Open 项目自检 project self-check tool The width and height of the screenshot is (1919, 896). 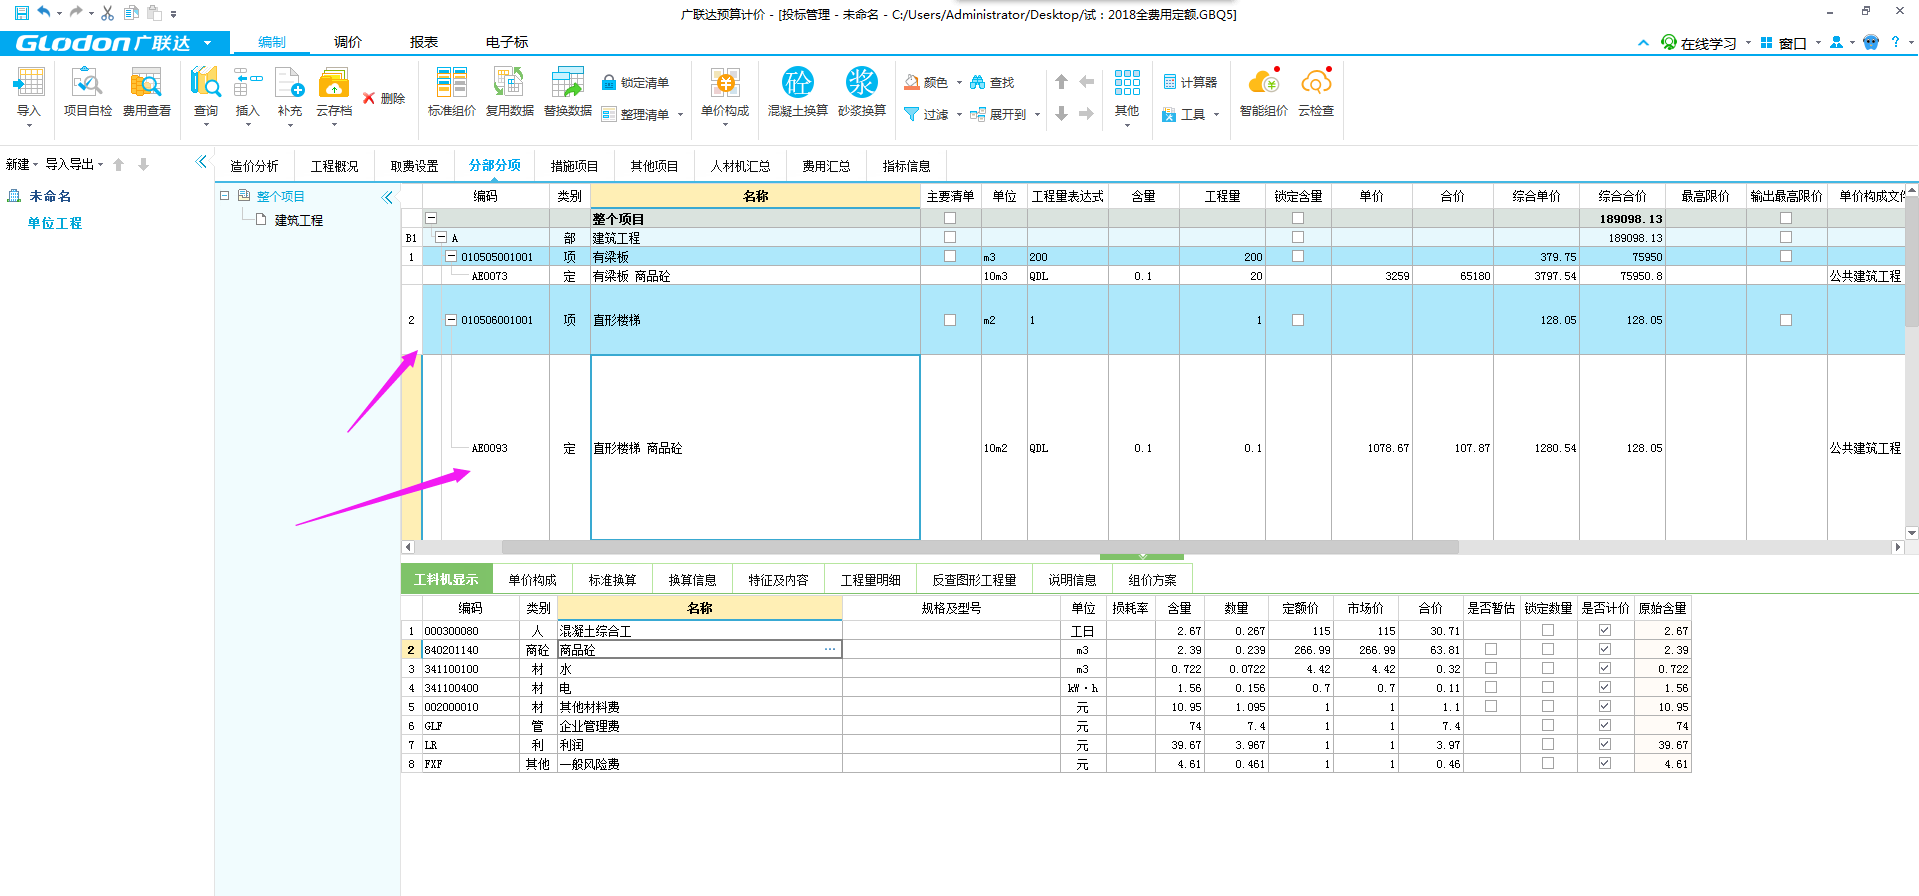pos(87,93)
